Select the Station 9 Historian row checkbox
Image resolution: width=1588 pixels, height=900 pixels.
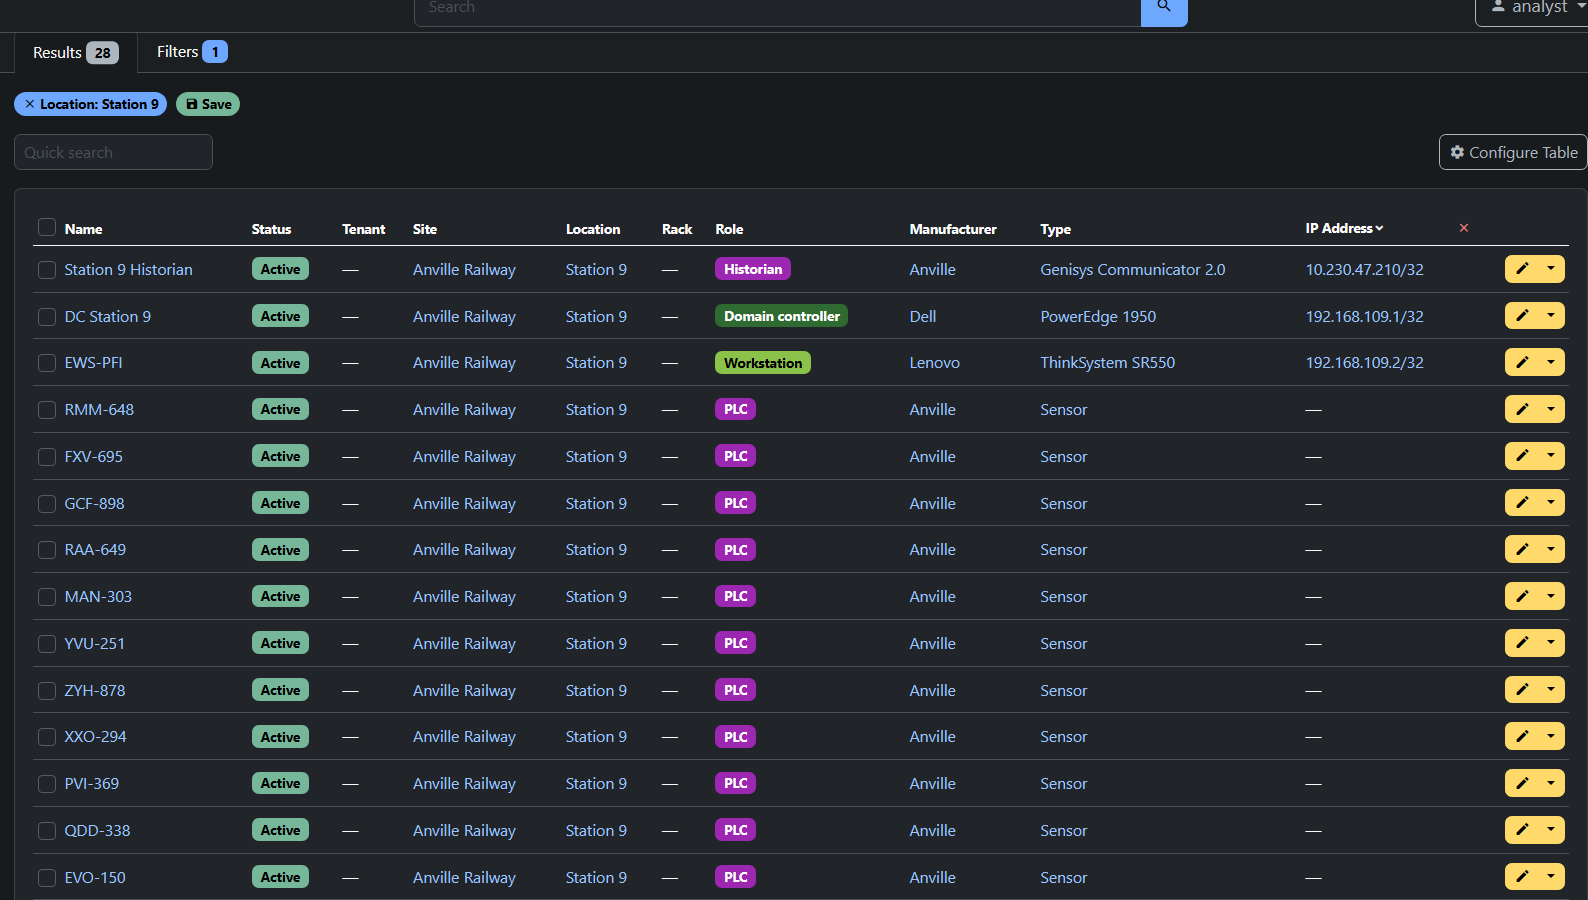click(47, 270)
